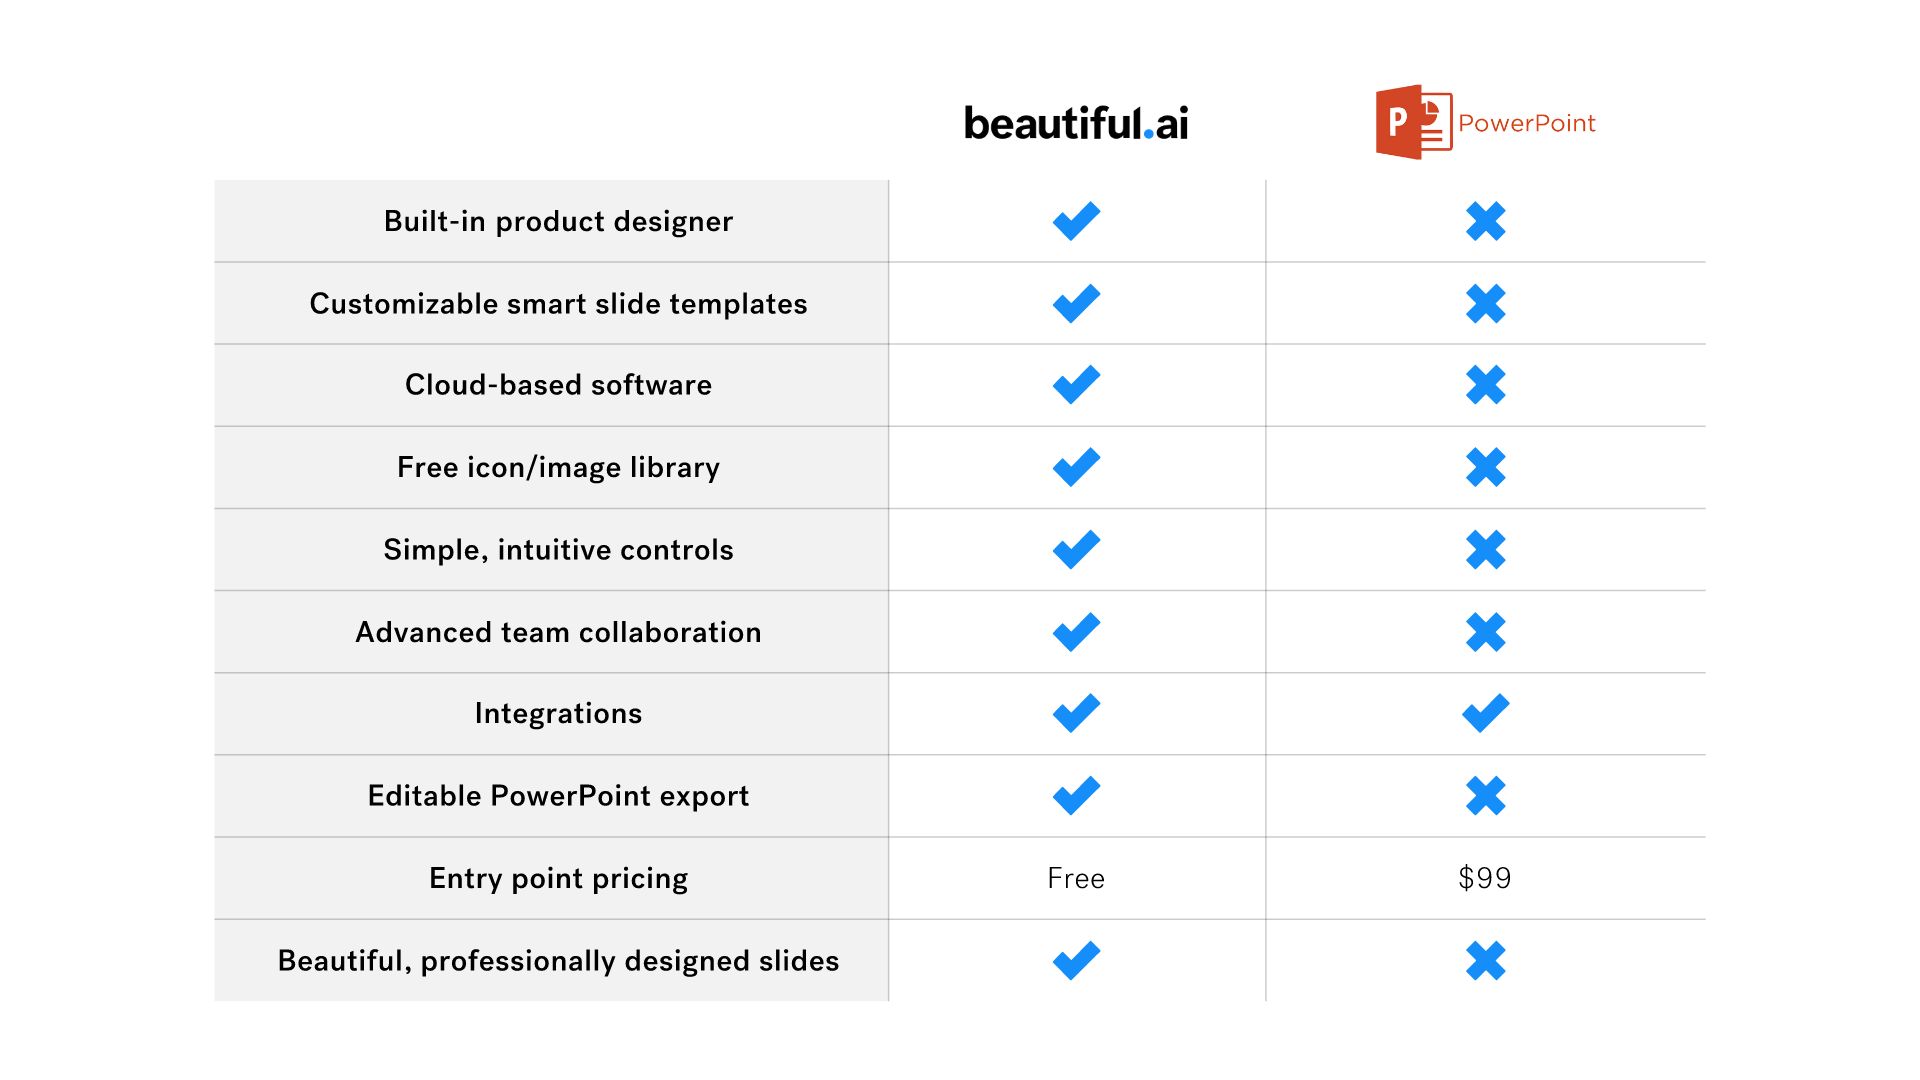
Task: Select beautiful.ai checkmark for Cloud-based software
Action: [1076, 385]
